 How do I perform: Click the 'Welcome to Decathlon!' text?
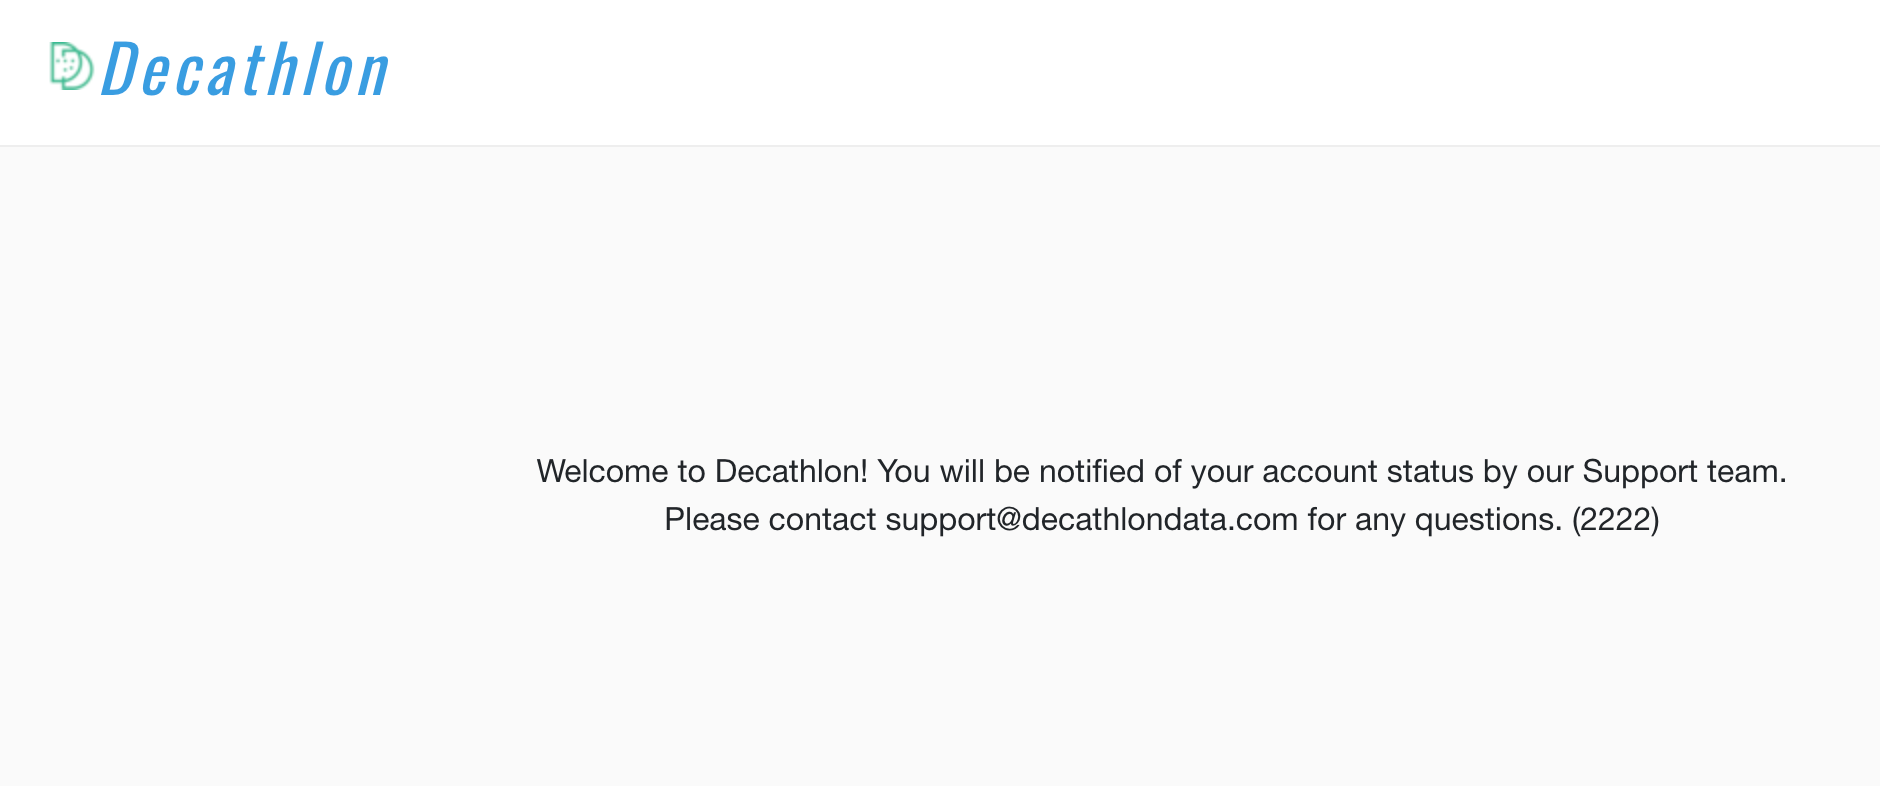click(702, 471)
